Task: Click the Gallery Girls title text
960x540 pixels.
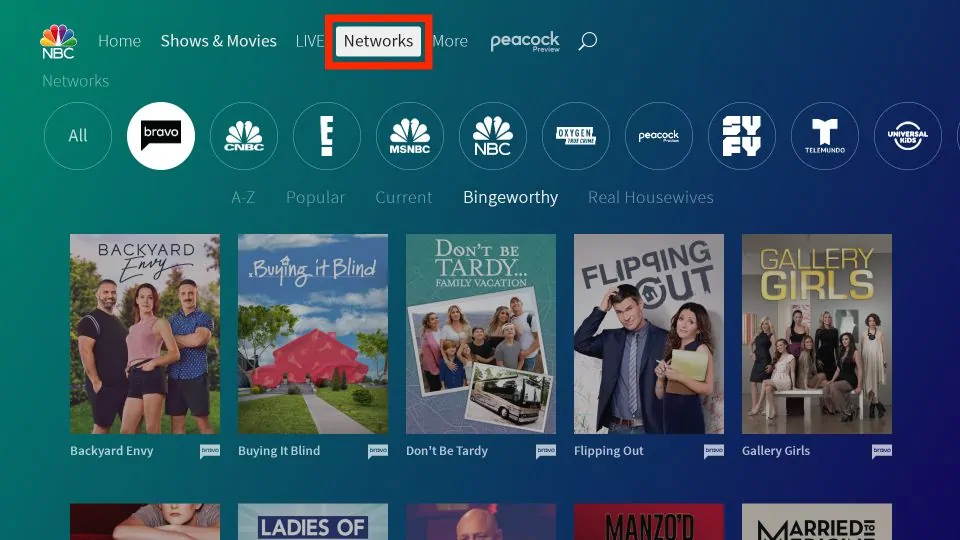Action: 776,451
